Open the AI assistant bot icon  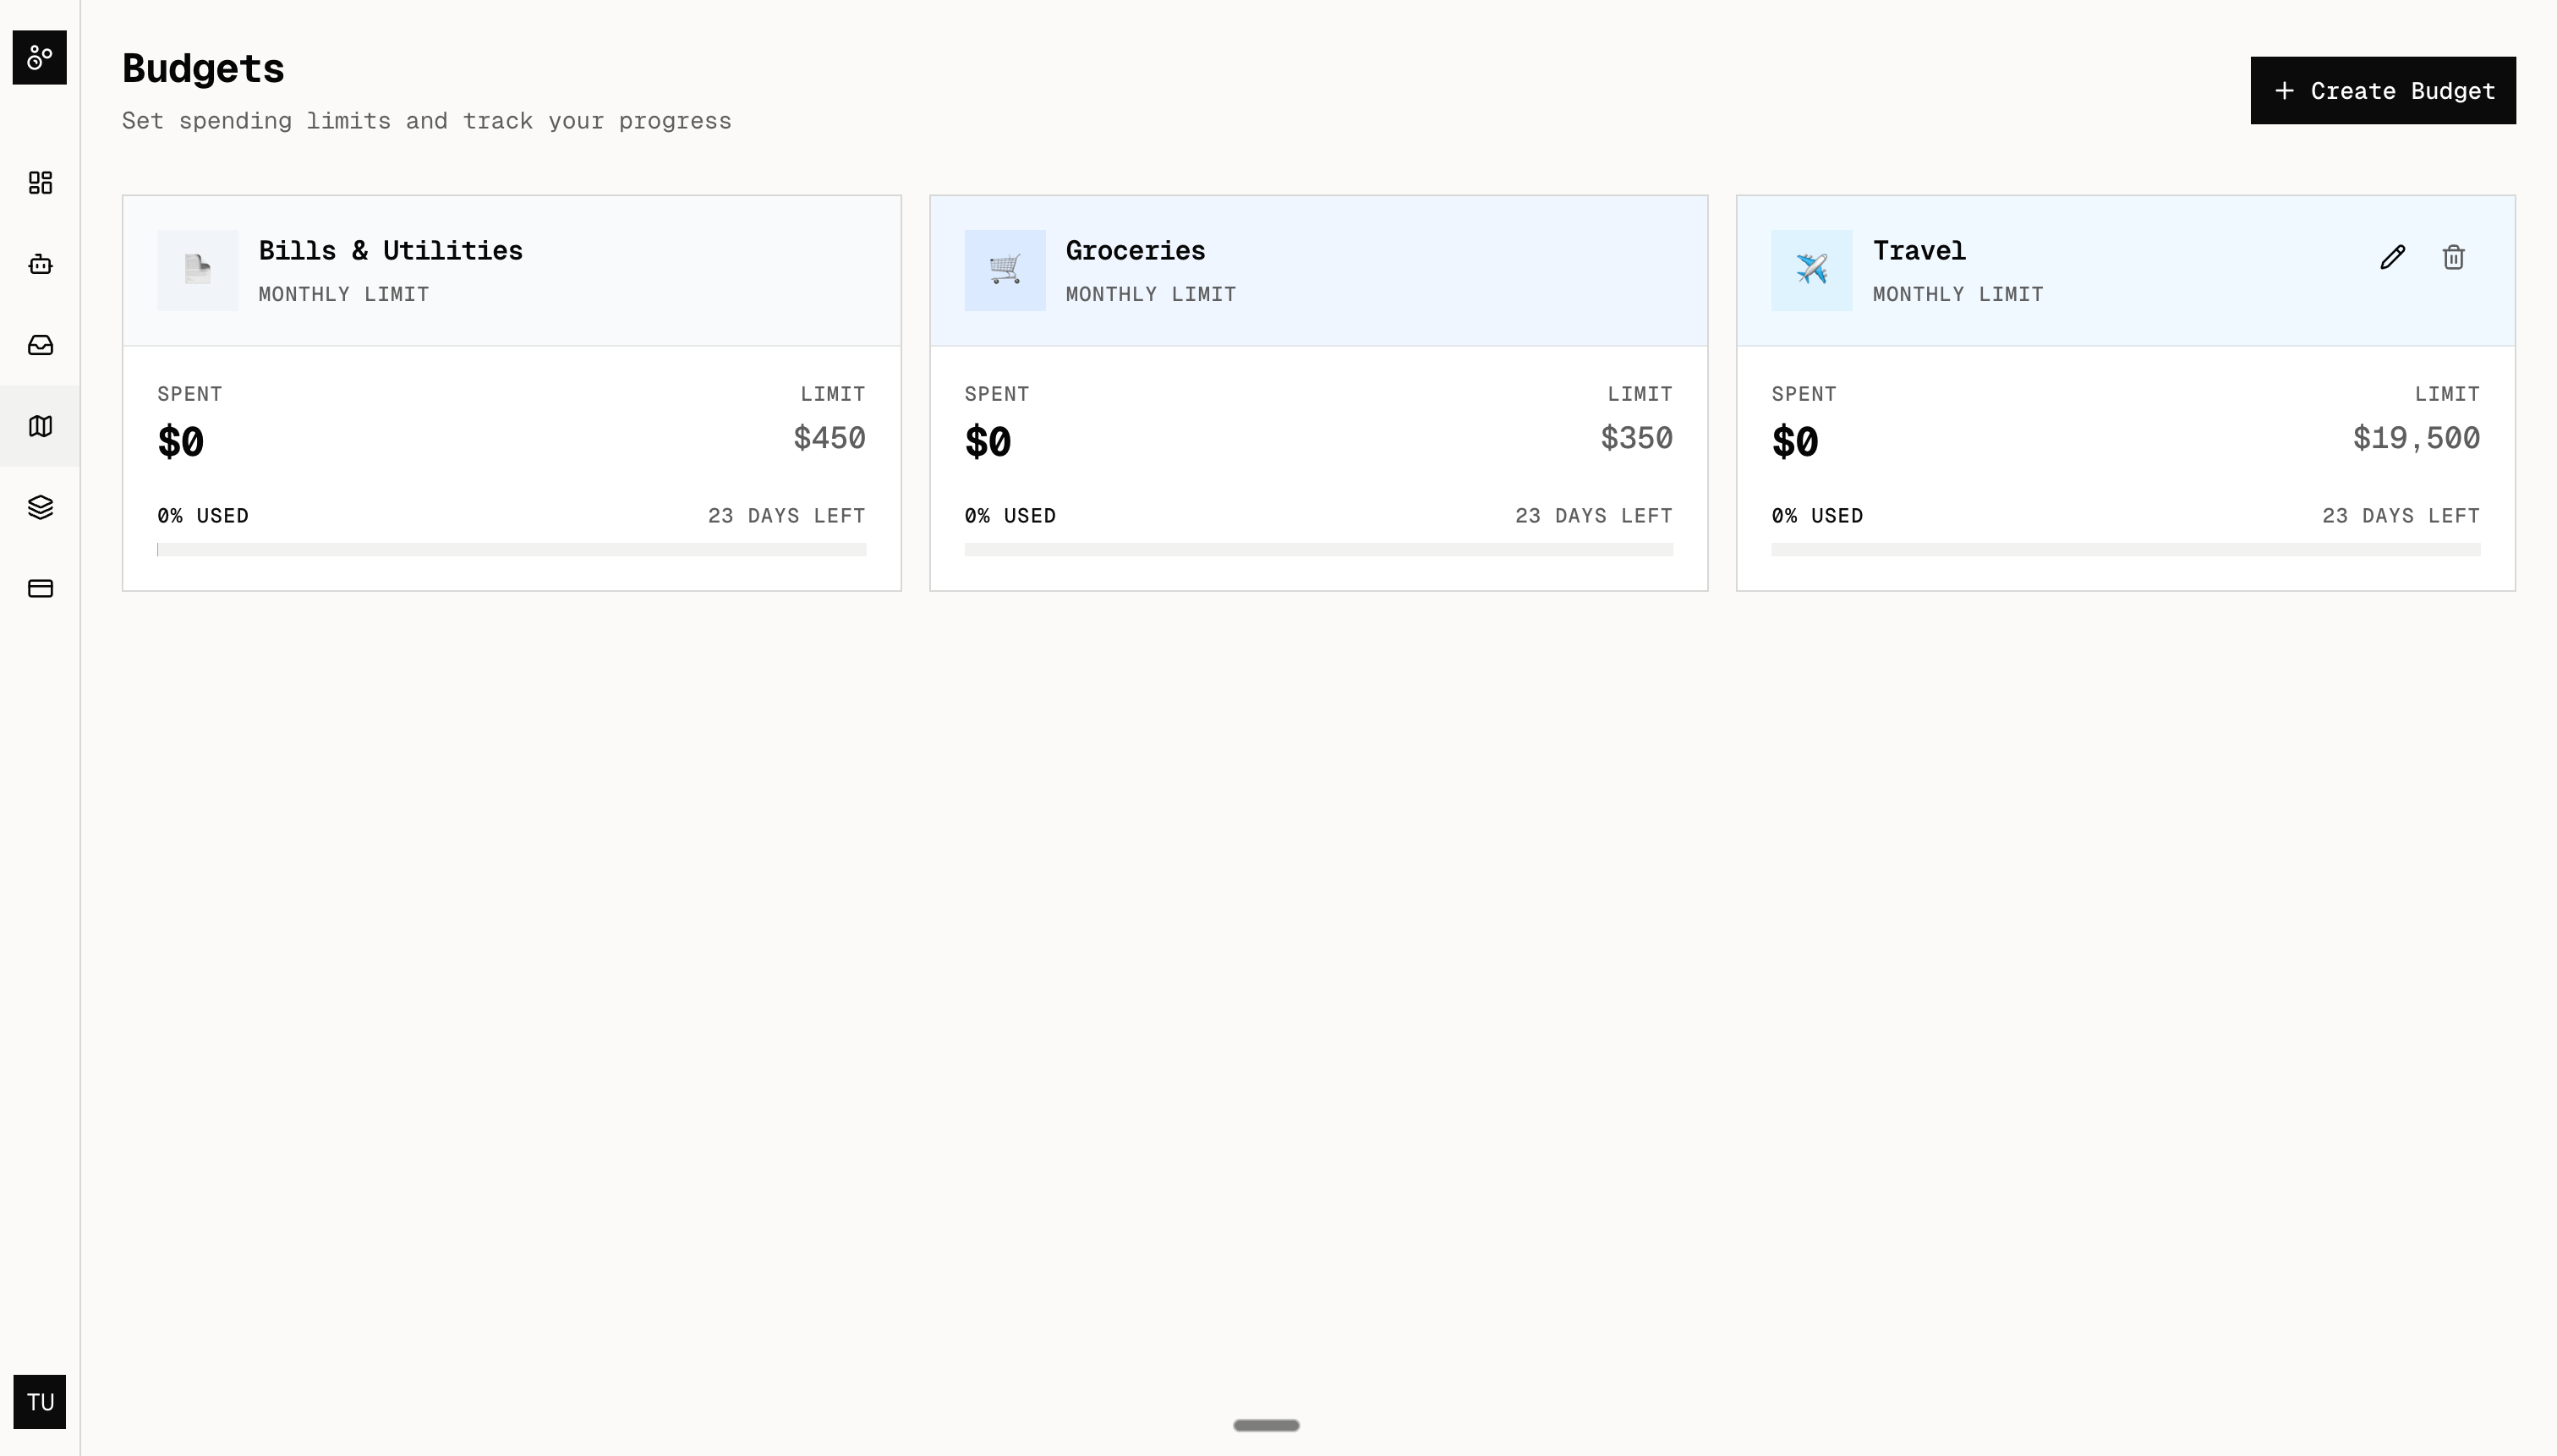[x=40, y=264]
